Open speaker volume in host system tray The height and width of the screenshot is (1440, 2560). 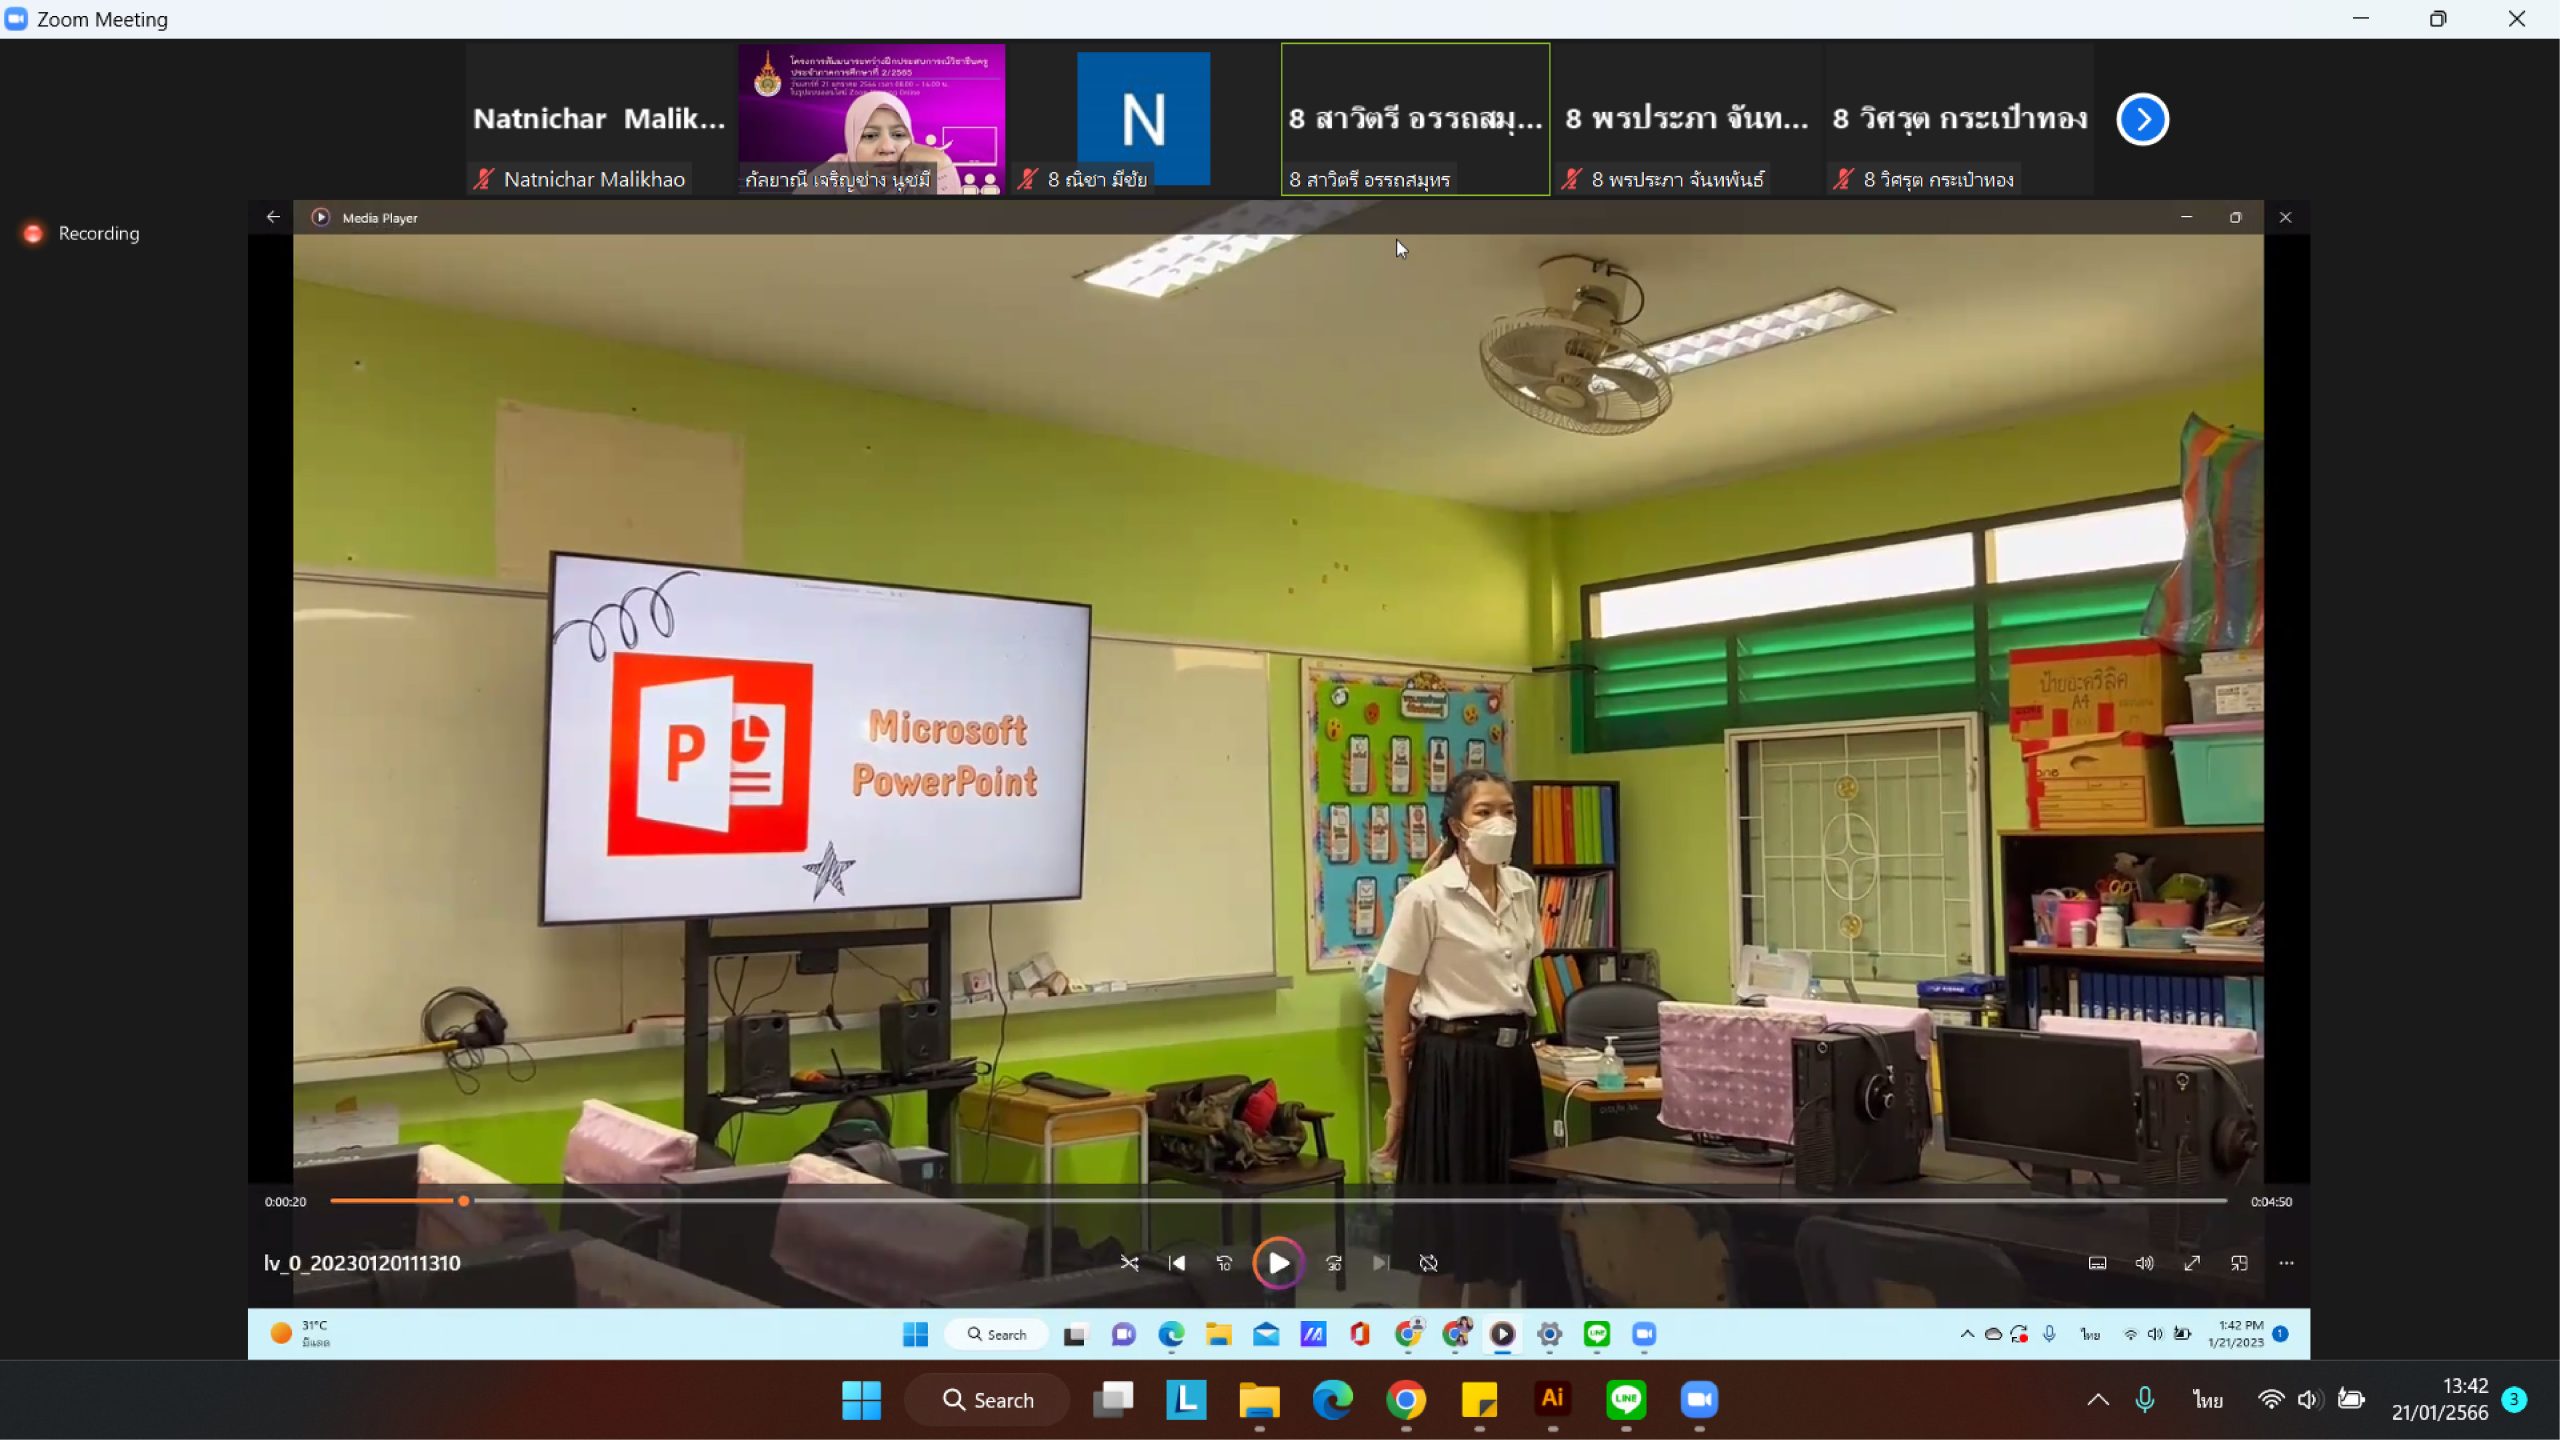(x=2308, y=1400)
